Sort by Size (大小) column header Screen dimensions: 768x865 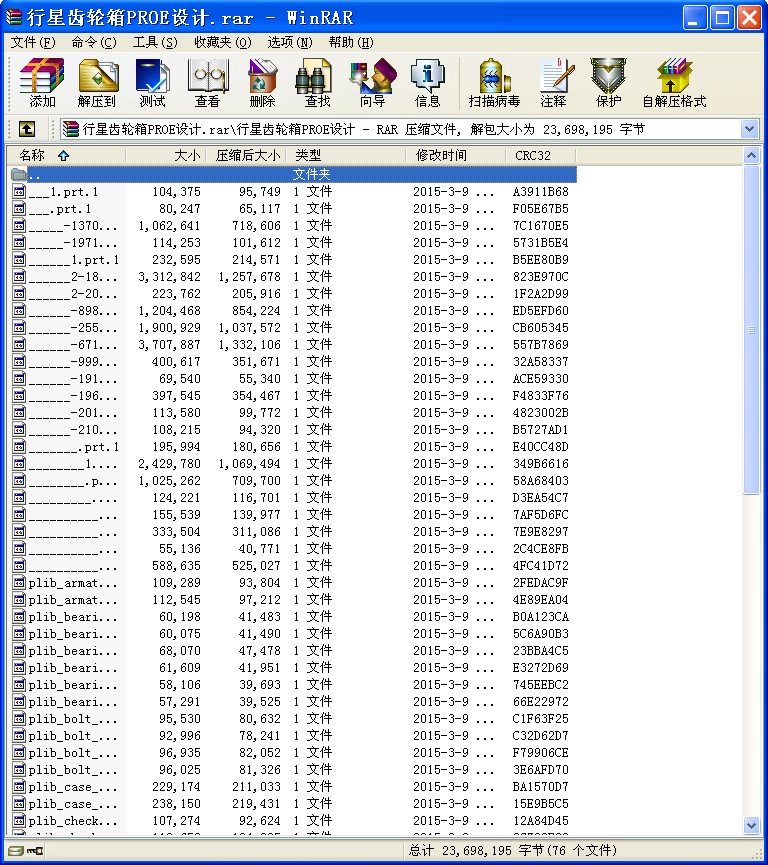click(x=166, y=156)
